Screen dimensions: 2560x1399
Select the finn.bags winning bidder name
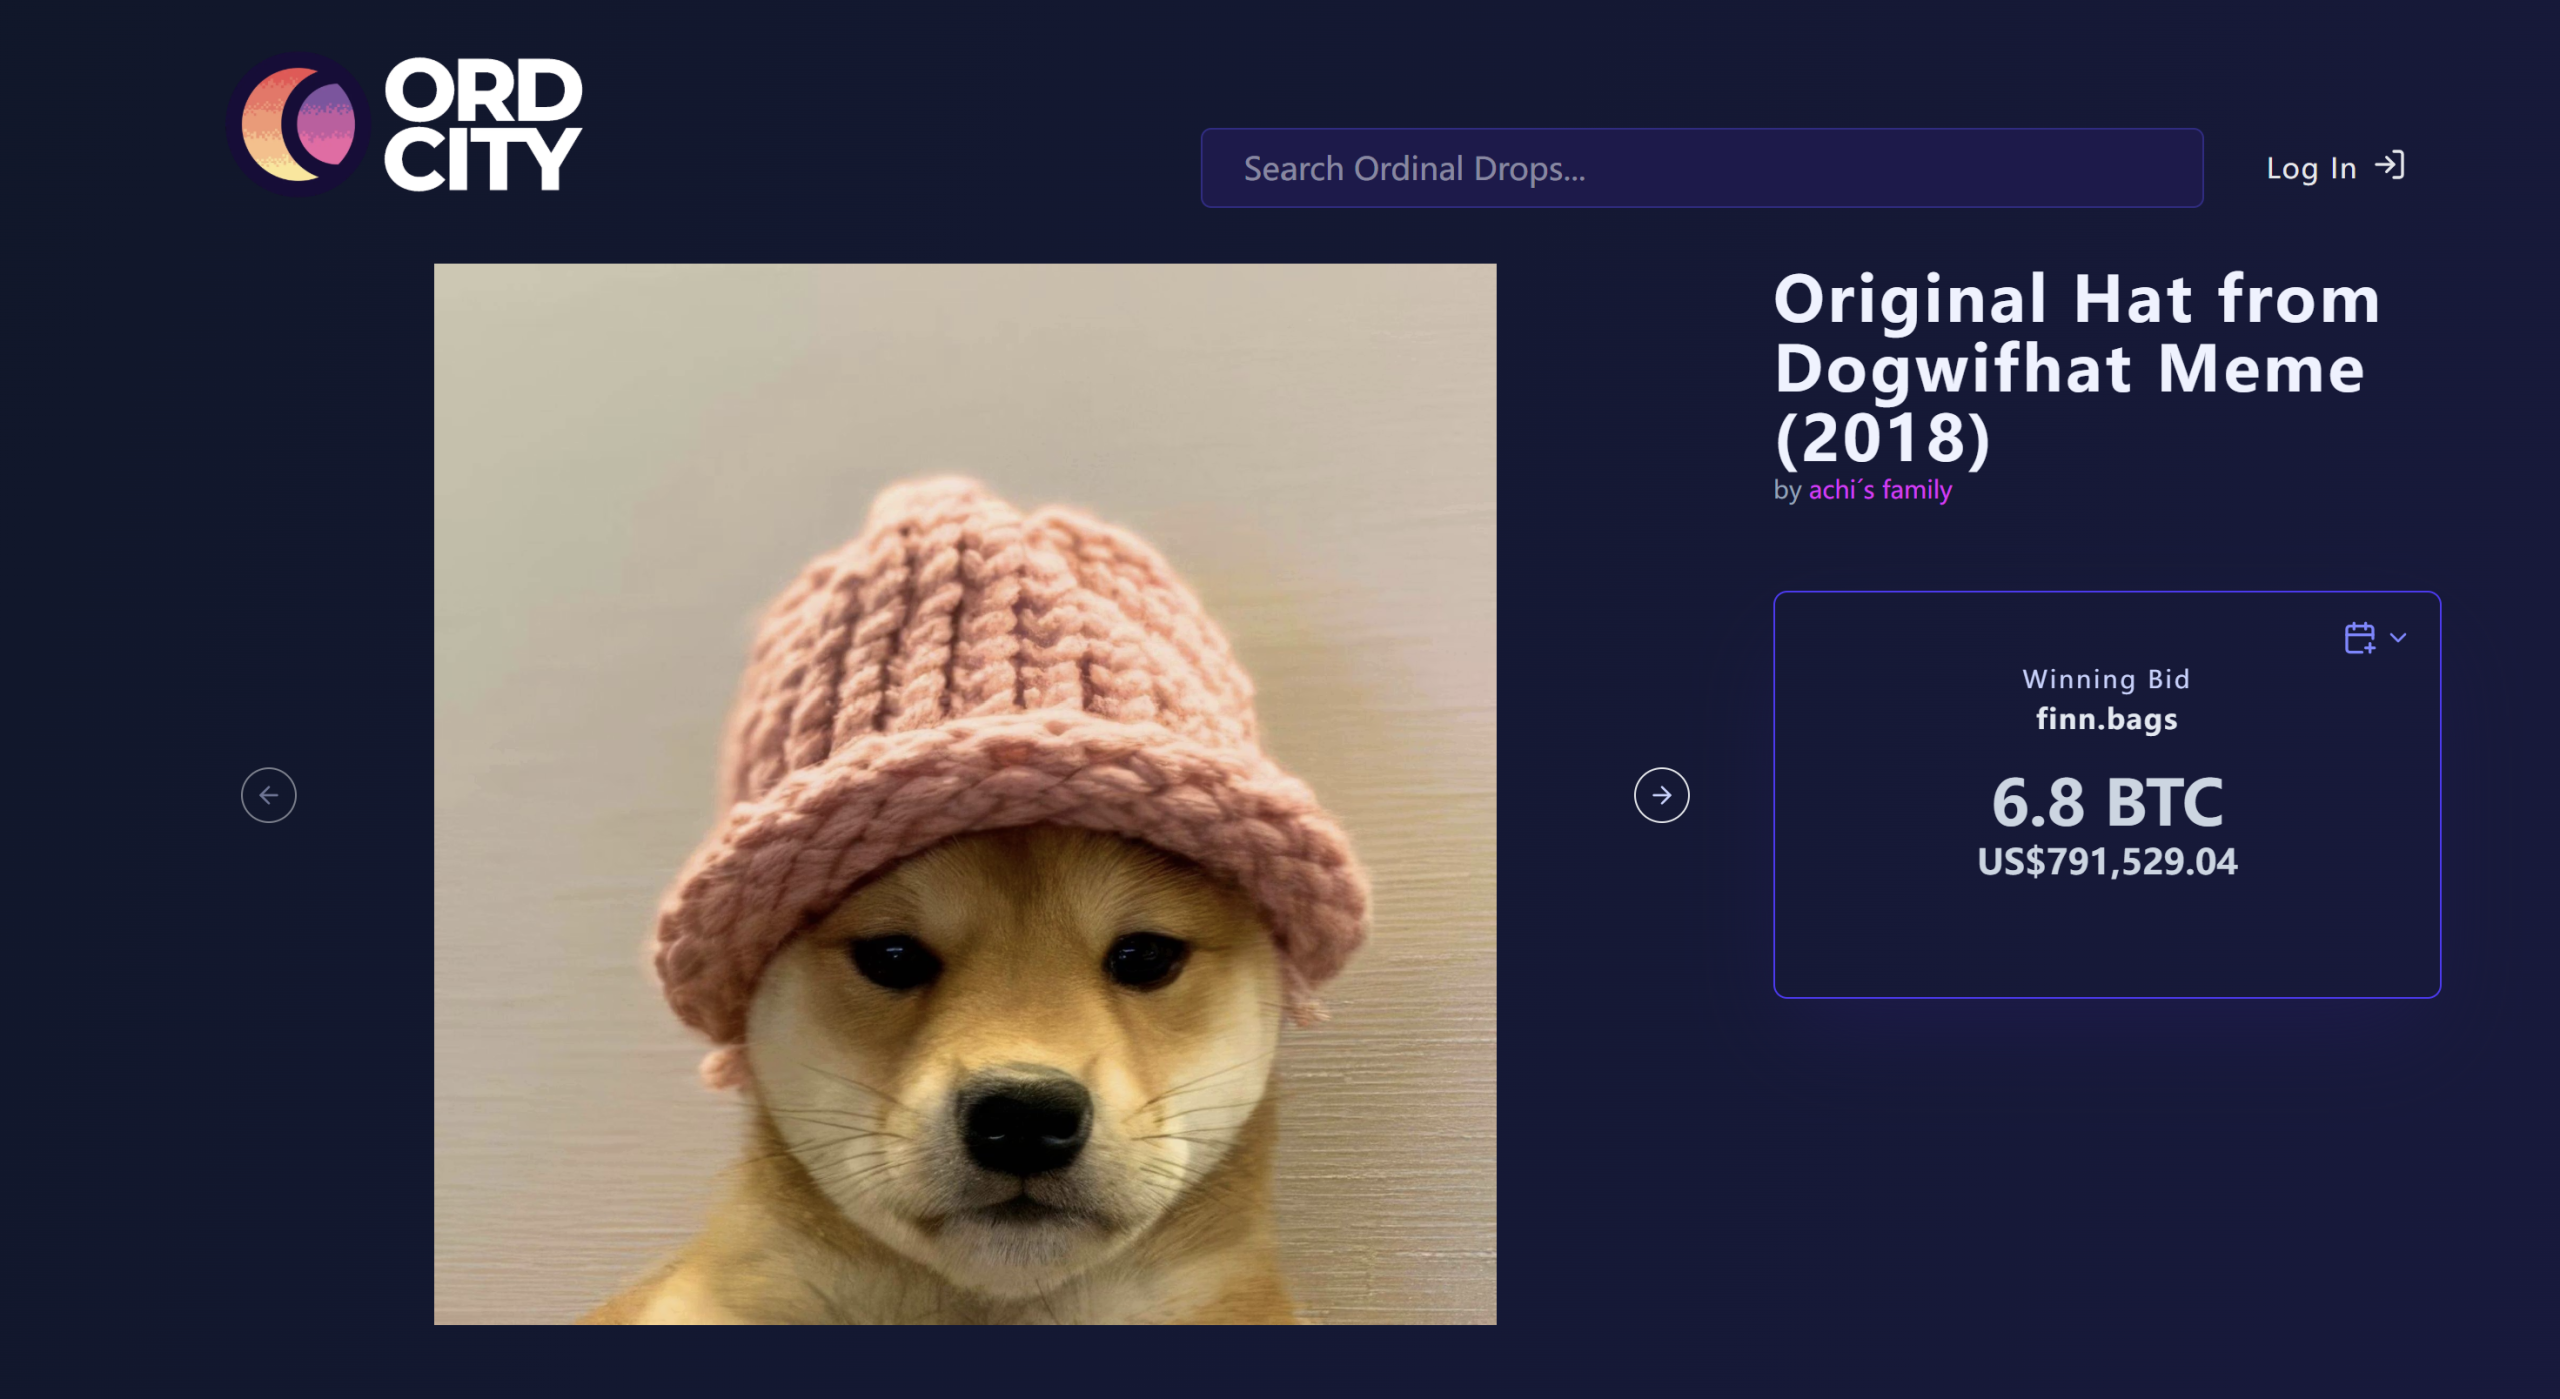point(2106,719)
